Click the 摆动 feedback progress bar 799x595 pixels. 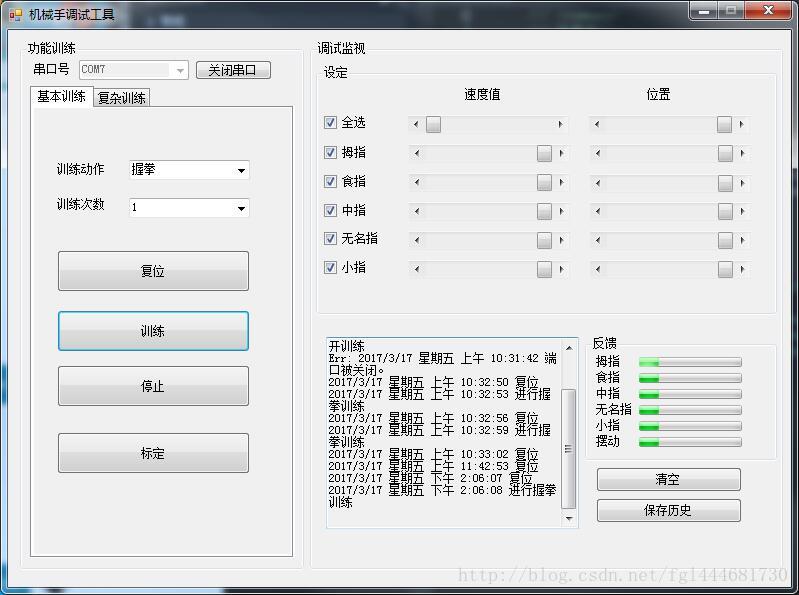click(x=690, y=442)
